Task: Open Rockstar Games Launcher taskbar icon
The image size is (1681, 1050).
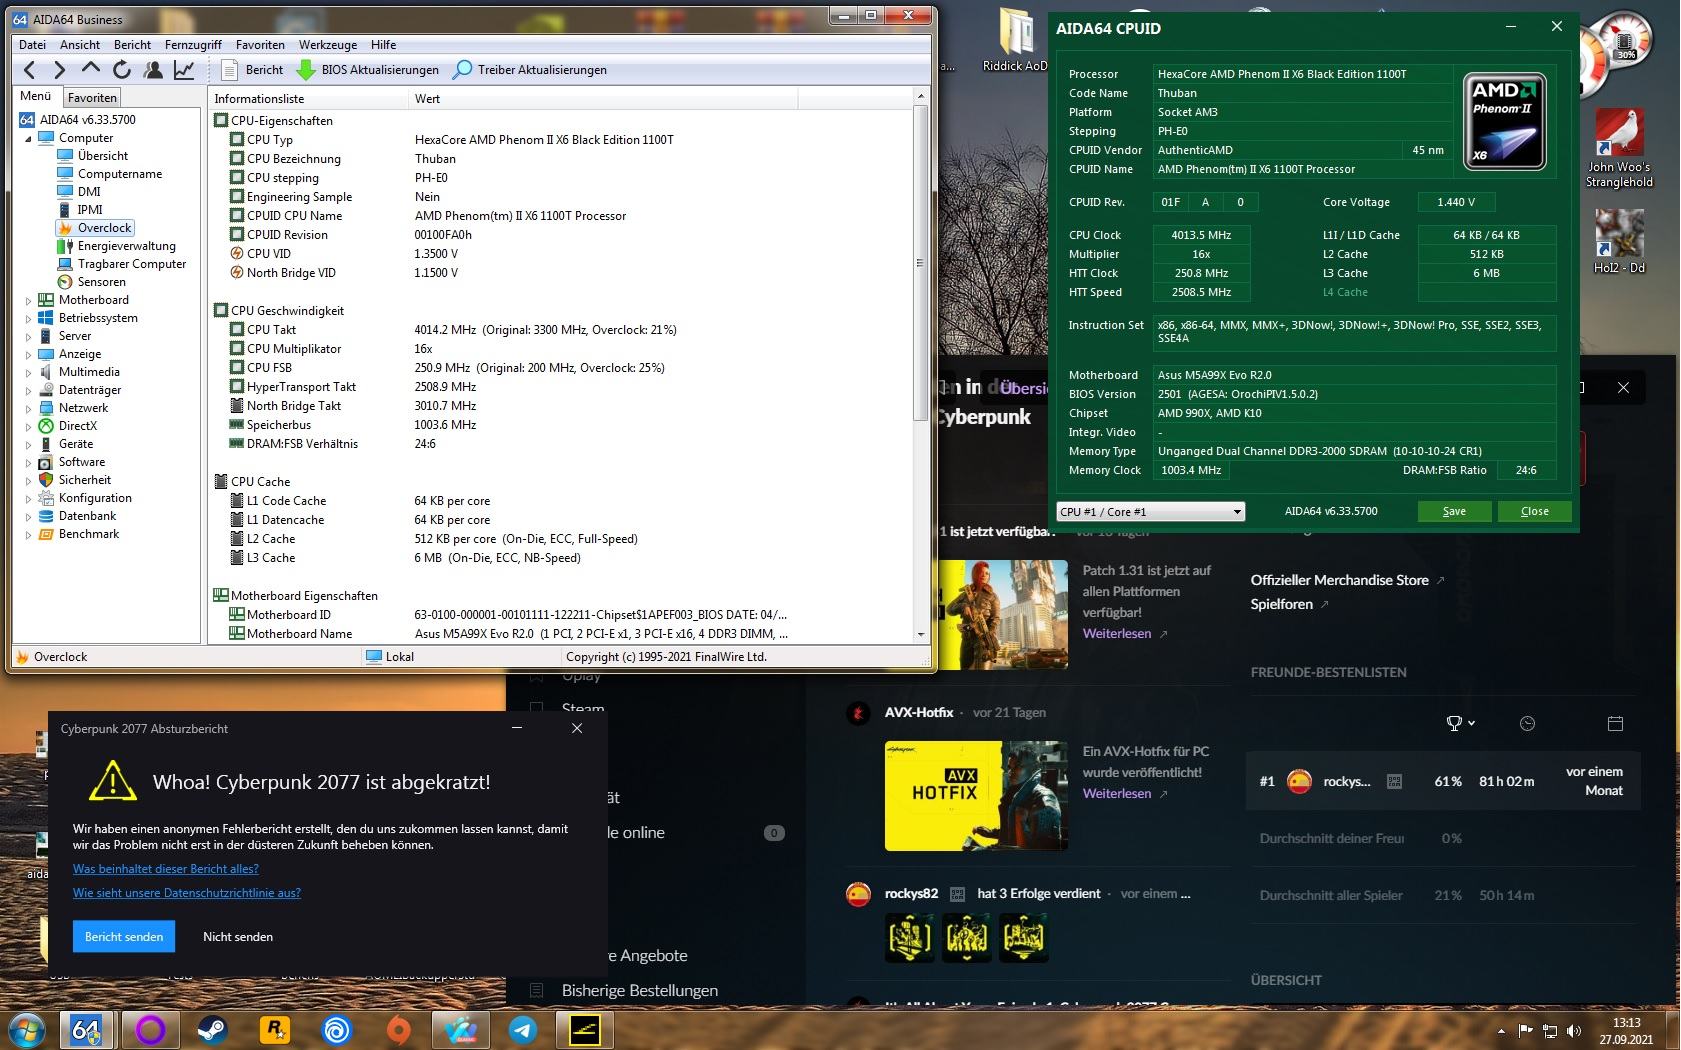Action: click(x=274, y=1029)
